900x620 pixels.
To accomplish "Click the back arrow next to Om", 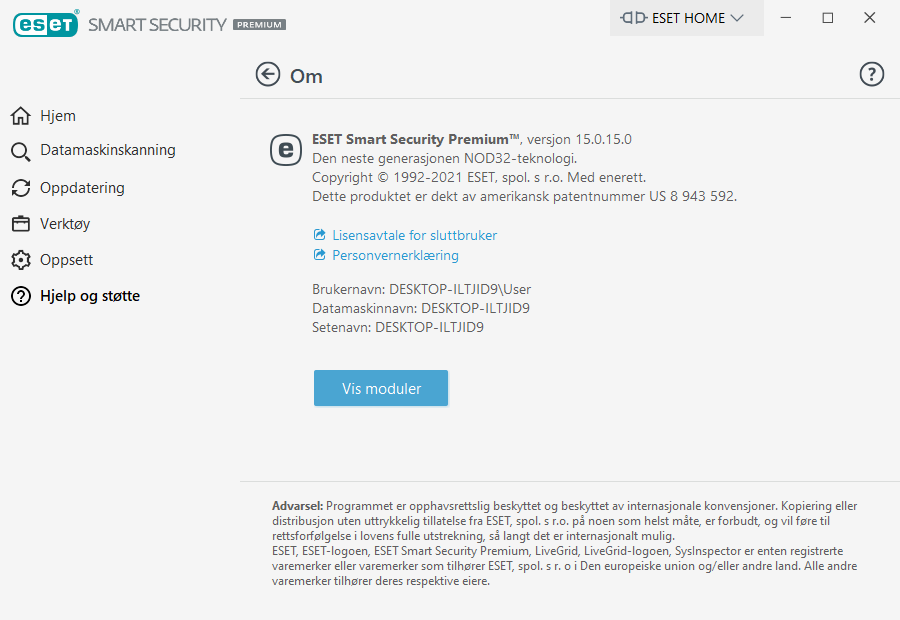I will click(x=267, y=75).
